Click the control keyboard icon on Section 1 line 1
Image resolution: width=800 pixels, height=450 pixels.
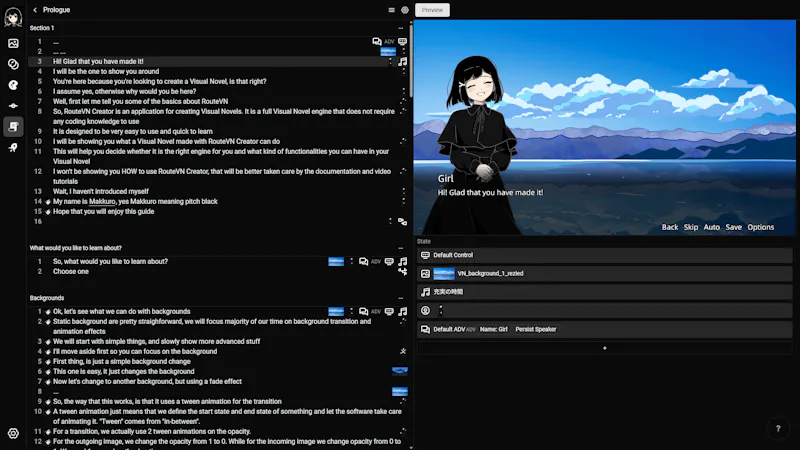pyautogui.click(x=403, y=41)
